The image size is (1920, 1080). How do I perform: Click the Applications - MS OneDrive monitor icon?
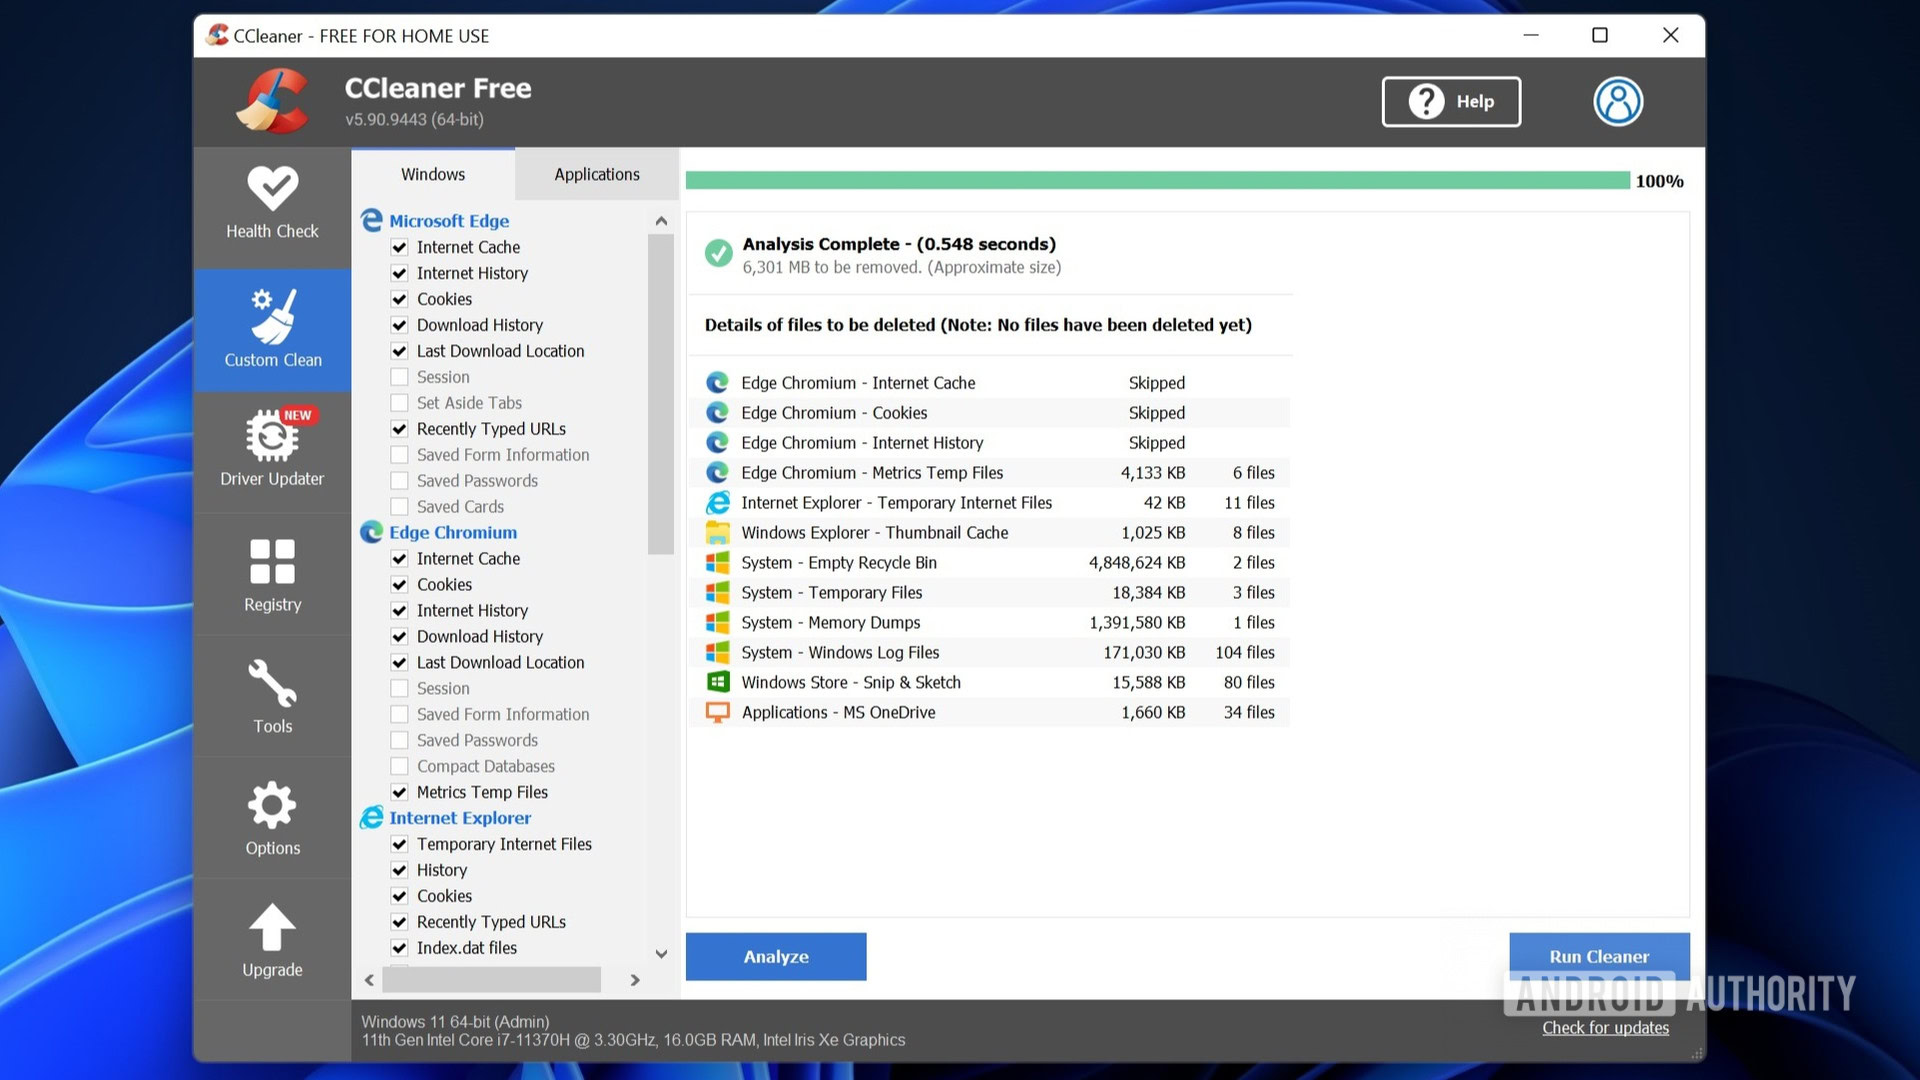[x=717, y=713]
